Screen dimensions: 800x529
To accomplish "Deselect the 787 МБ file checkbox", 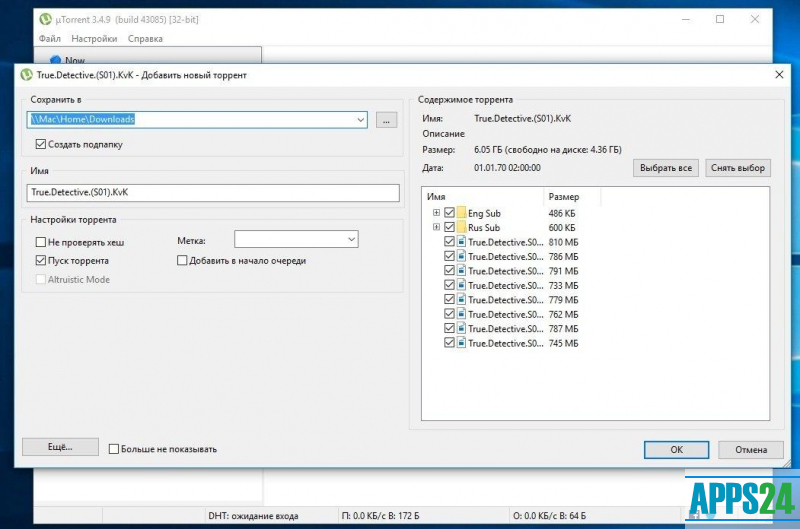I will [x=449, y=328].
